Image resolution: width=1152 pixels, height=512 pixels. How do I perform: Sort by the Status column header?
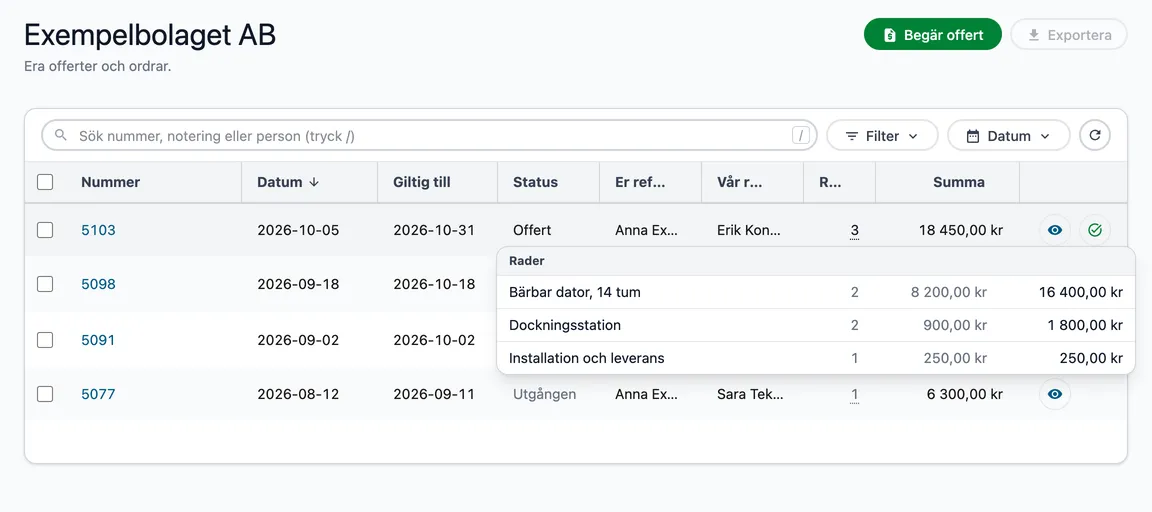tap(535, 182)
